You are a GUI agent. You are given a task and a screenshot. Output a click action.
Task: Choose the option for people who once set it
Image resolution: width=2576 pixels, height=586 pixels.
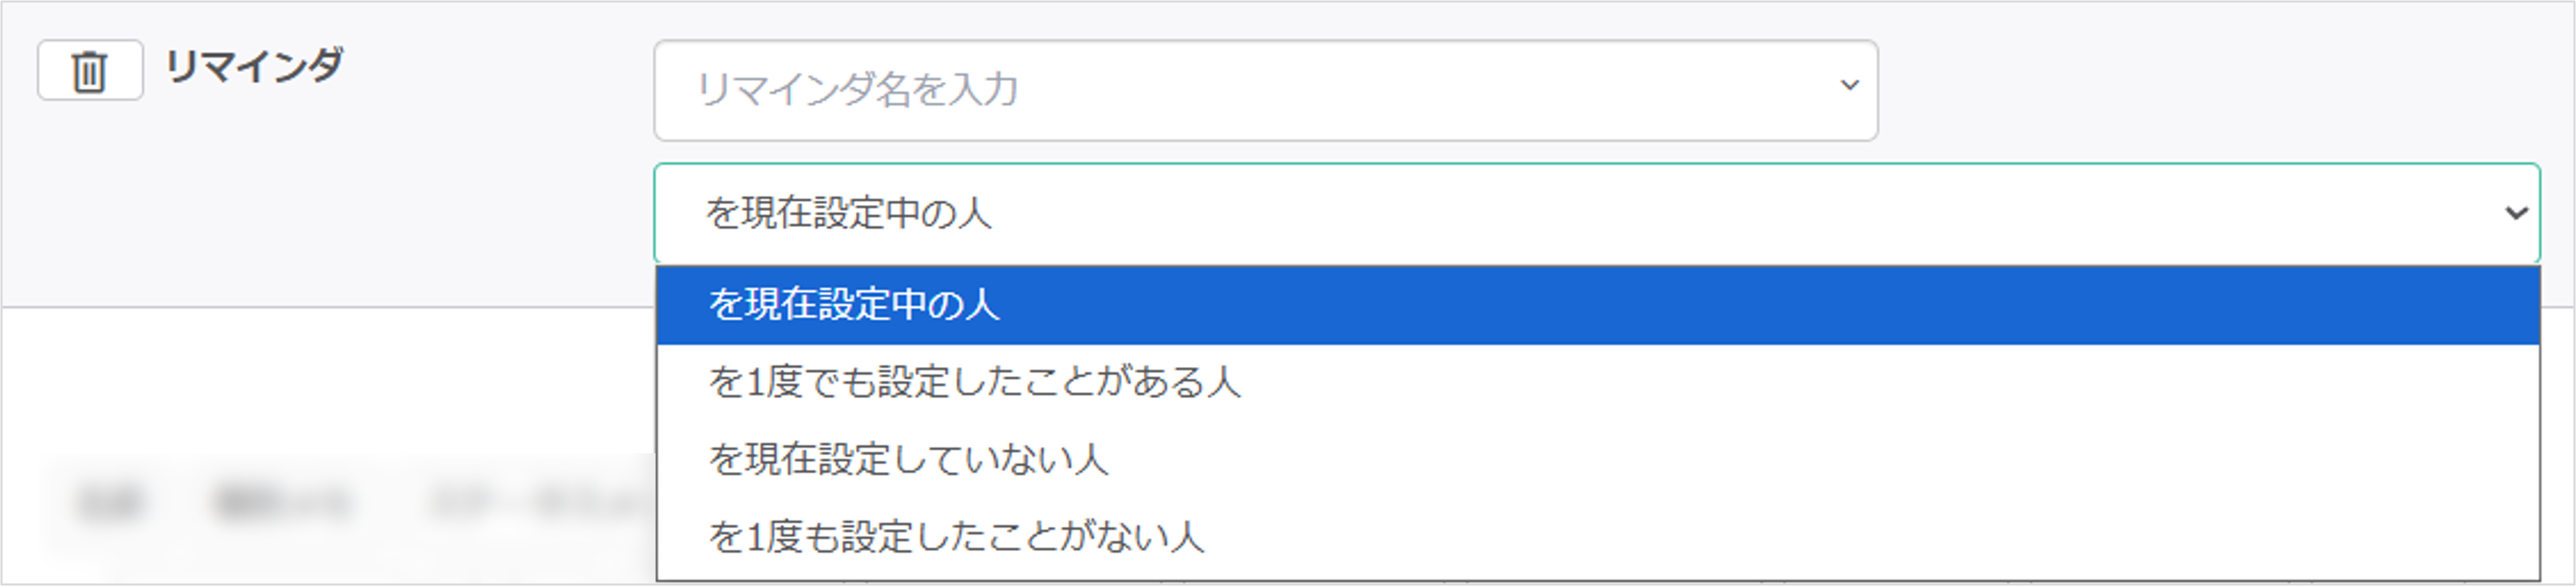974,382
